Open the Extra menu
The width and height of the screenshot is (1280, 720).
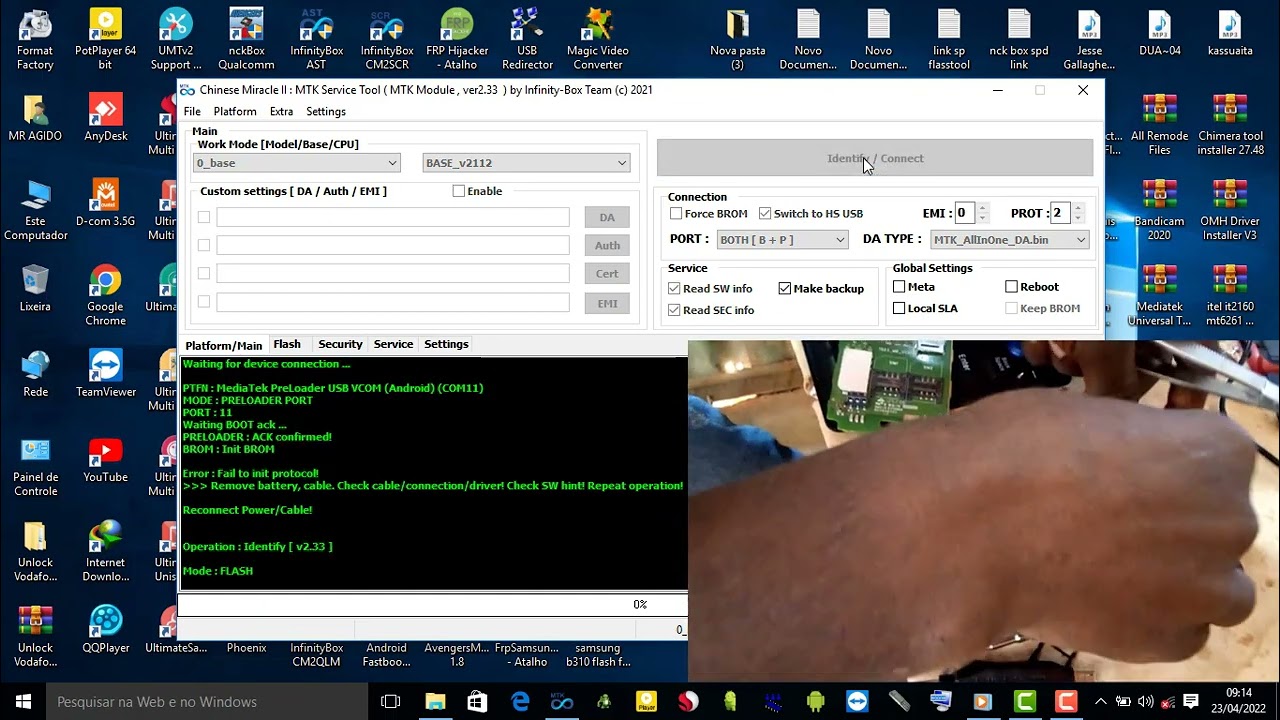point(281,112)
